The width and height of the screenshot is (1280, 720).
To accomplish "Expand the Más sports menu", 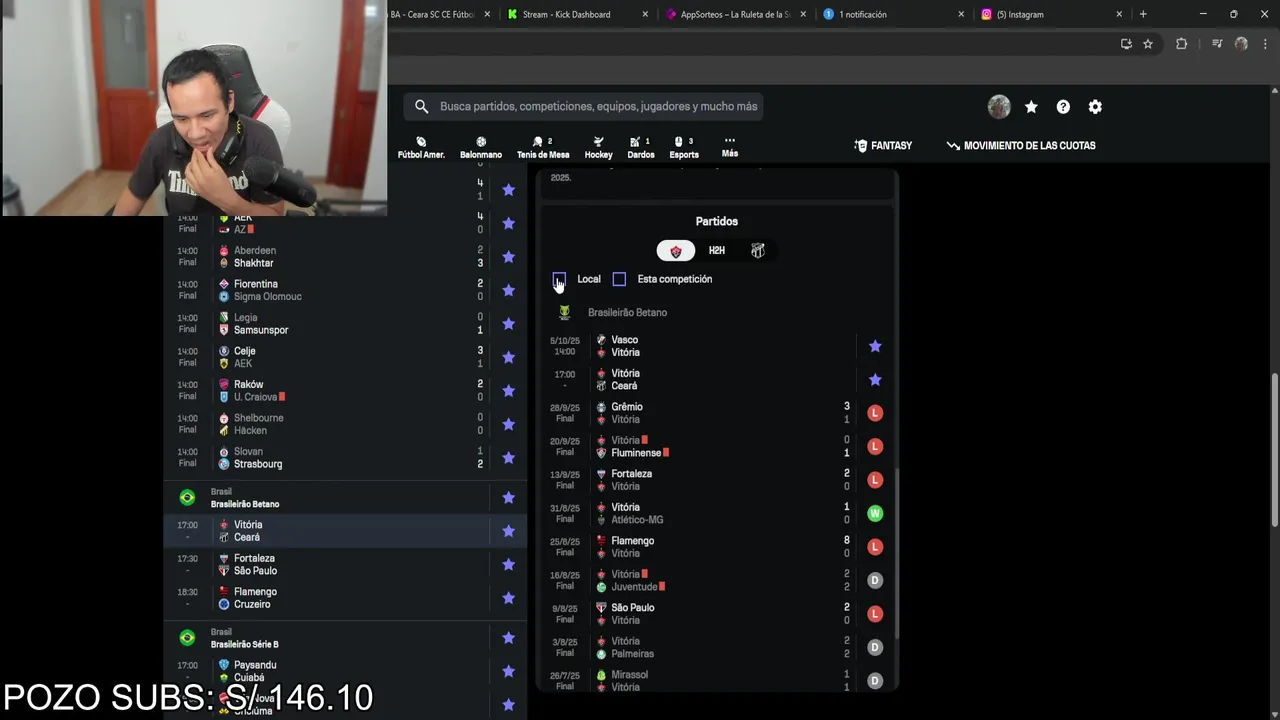I will coord(730,147).
